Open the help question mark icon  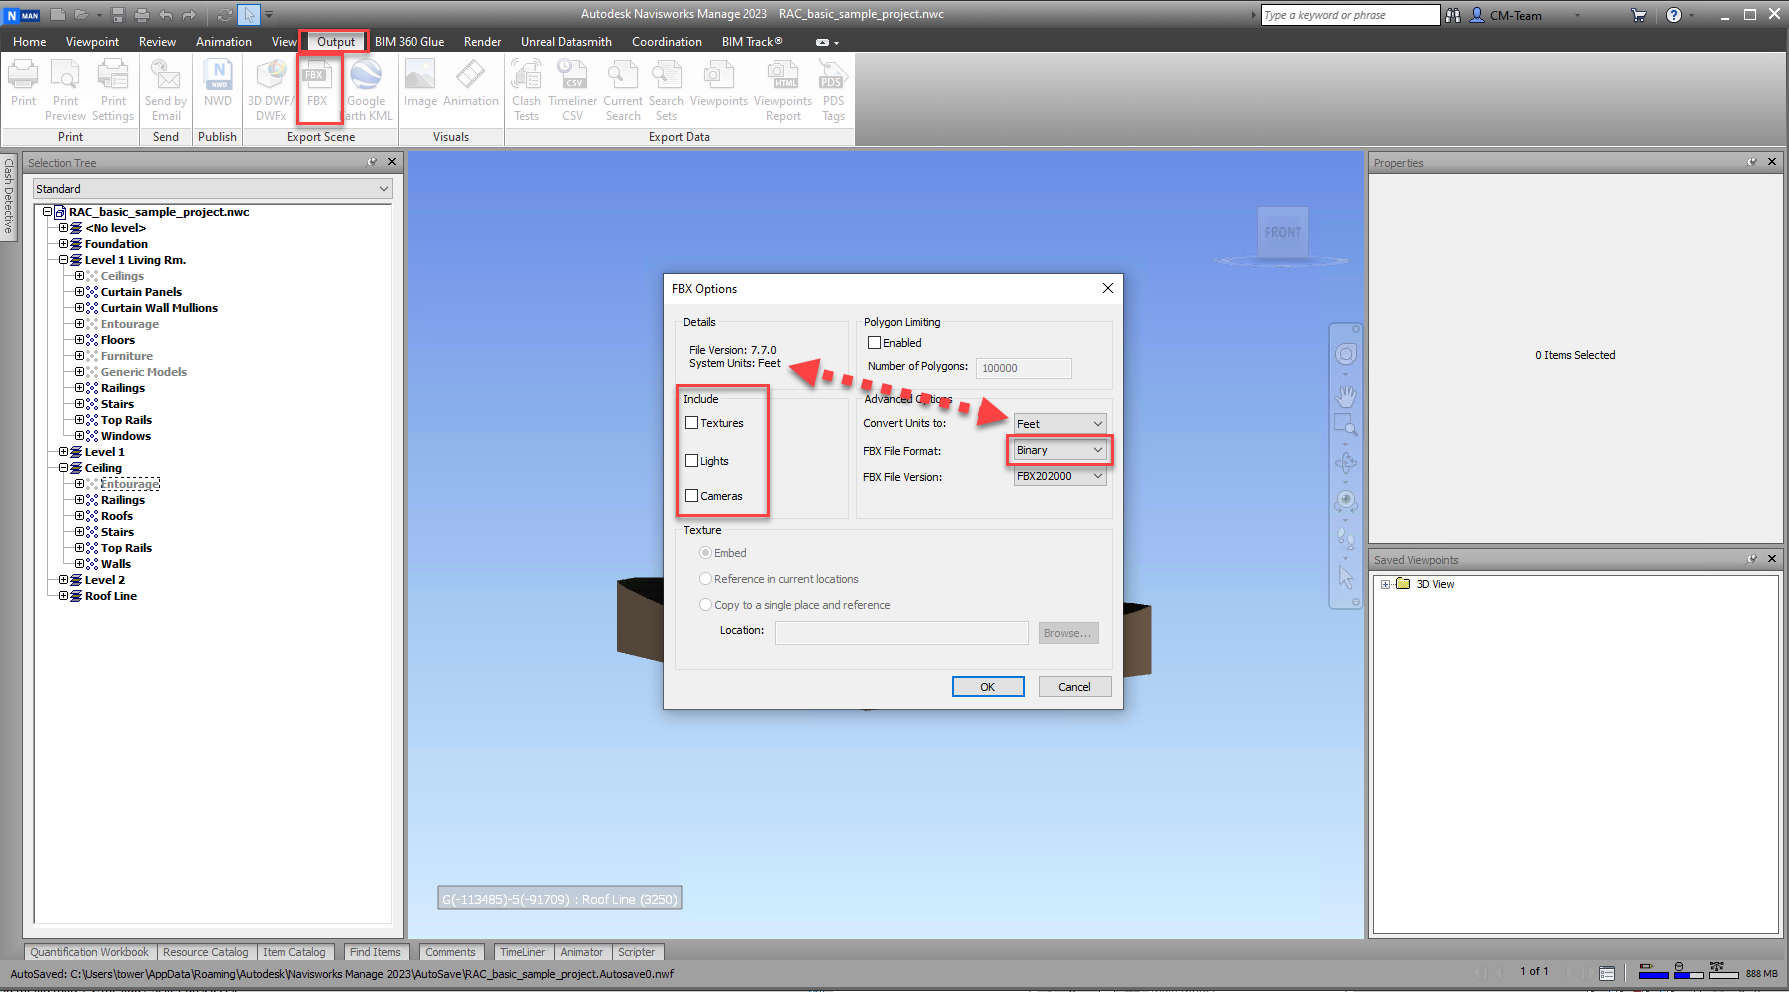coord(1673,15)
